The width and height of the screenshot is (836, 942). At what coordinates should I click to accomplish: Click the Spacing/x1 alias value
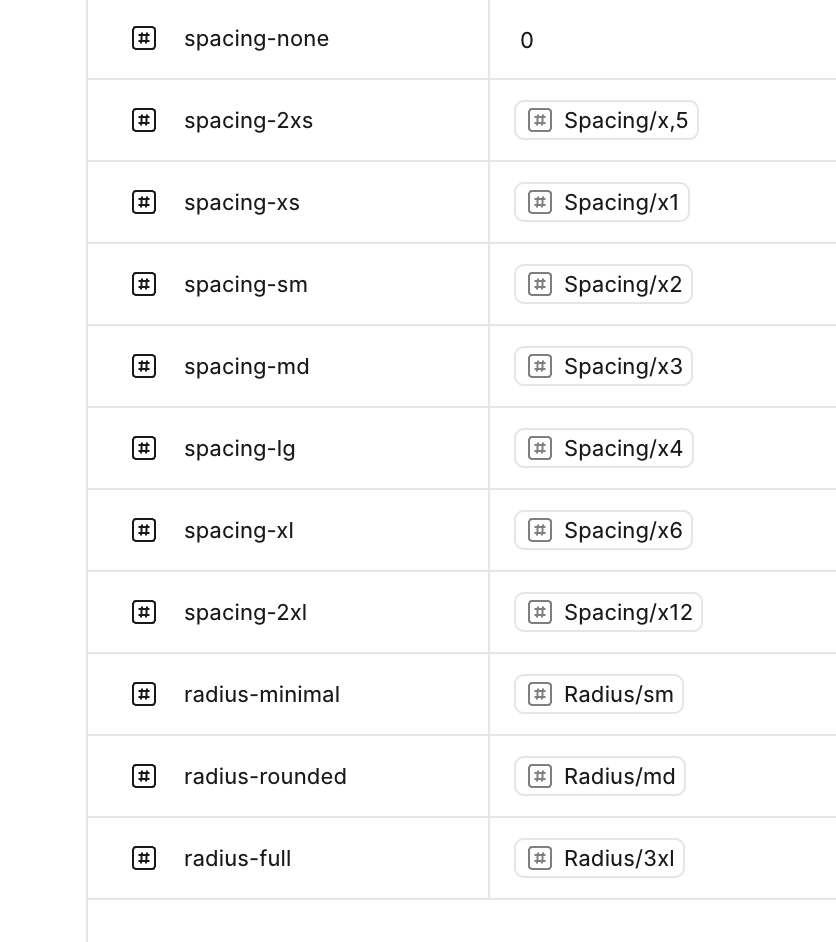click(x=602, y=203)
